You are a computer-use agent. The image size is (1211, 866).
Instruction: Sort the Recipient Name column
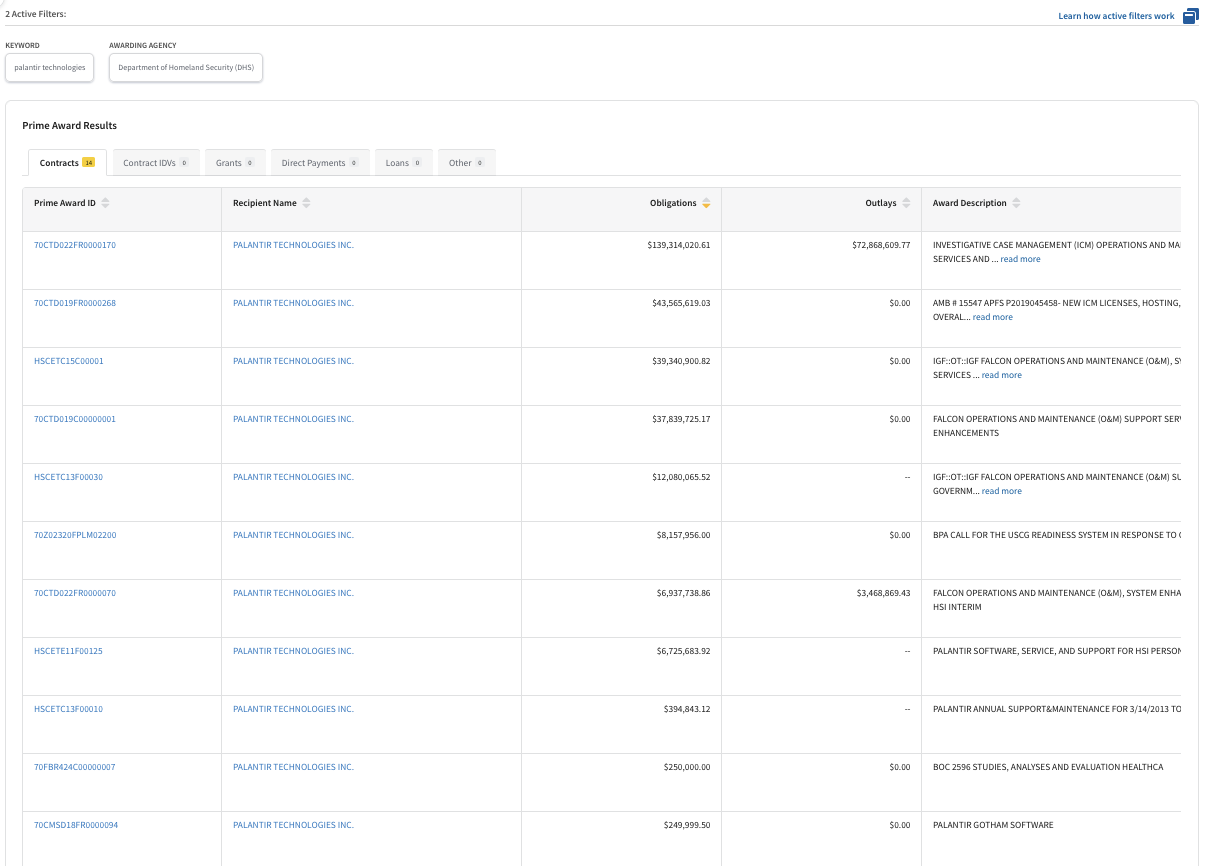[x=306, y=202]
